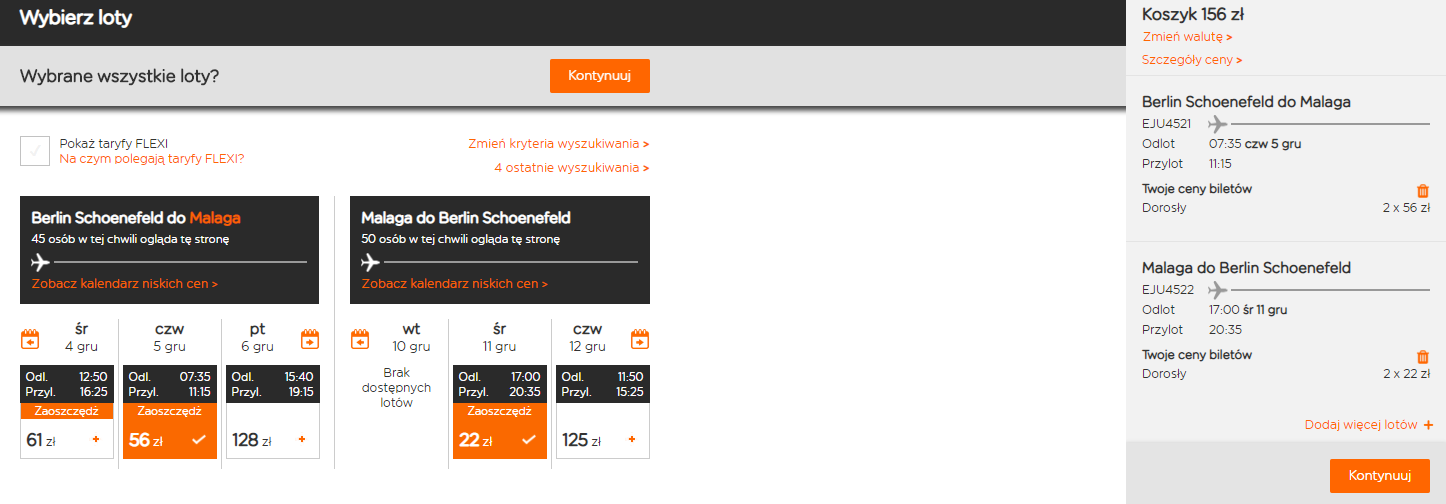The image size is (1446, 504).
Task: Click the 'Koszyk 156 zł' basket heading
Action: [1193, 14]
